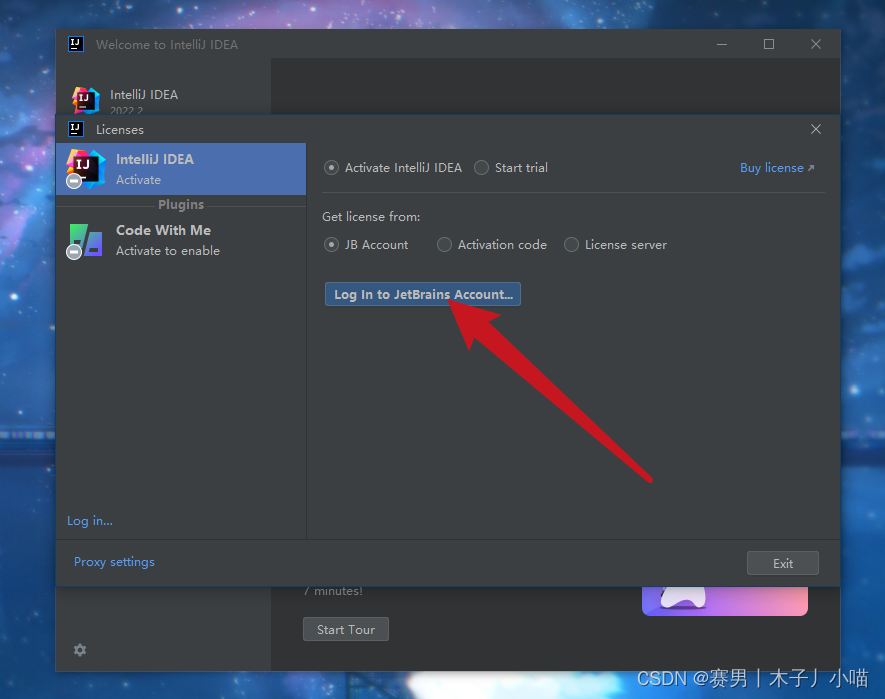Collapse the Plugins section header

coord(181,204)
